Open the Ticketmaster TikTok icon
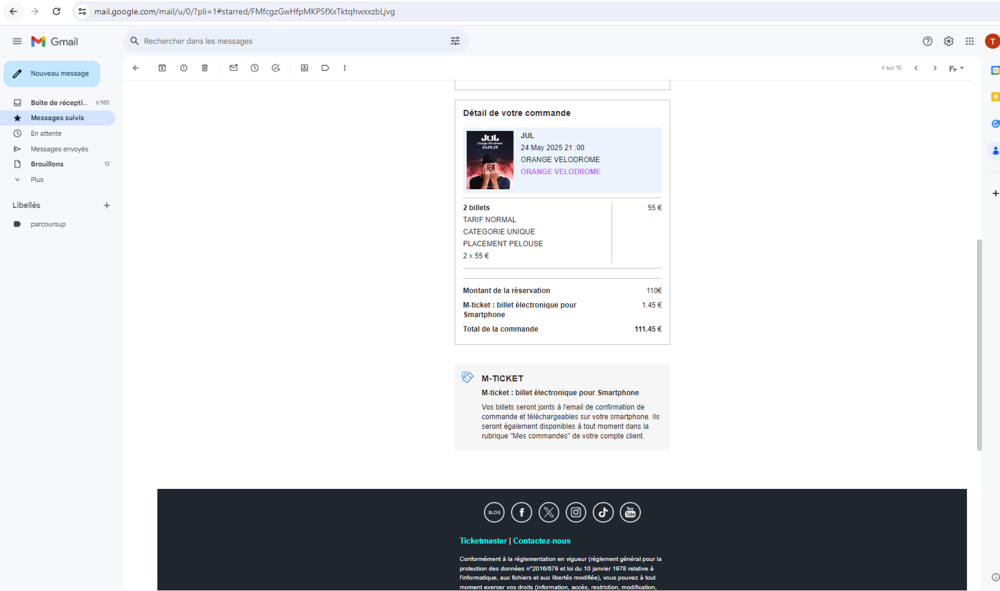1000x591 pixels. pyautogui.click(x=603, y=512)
